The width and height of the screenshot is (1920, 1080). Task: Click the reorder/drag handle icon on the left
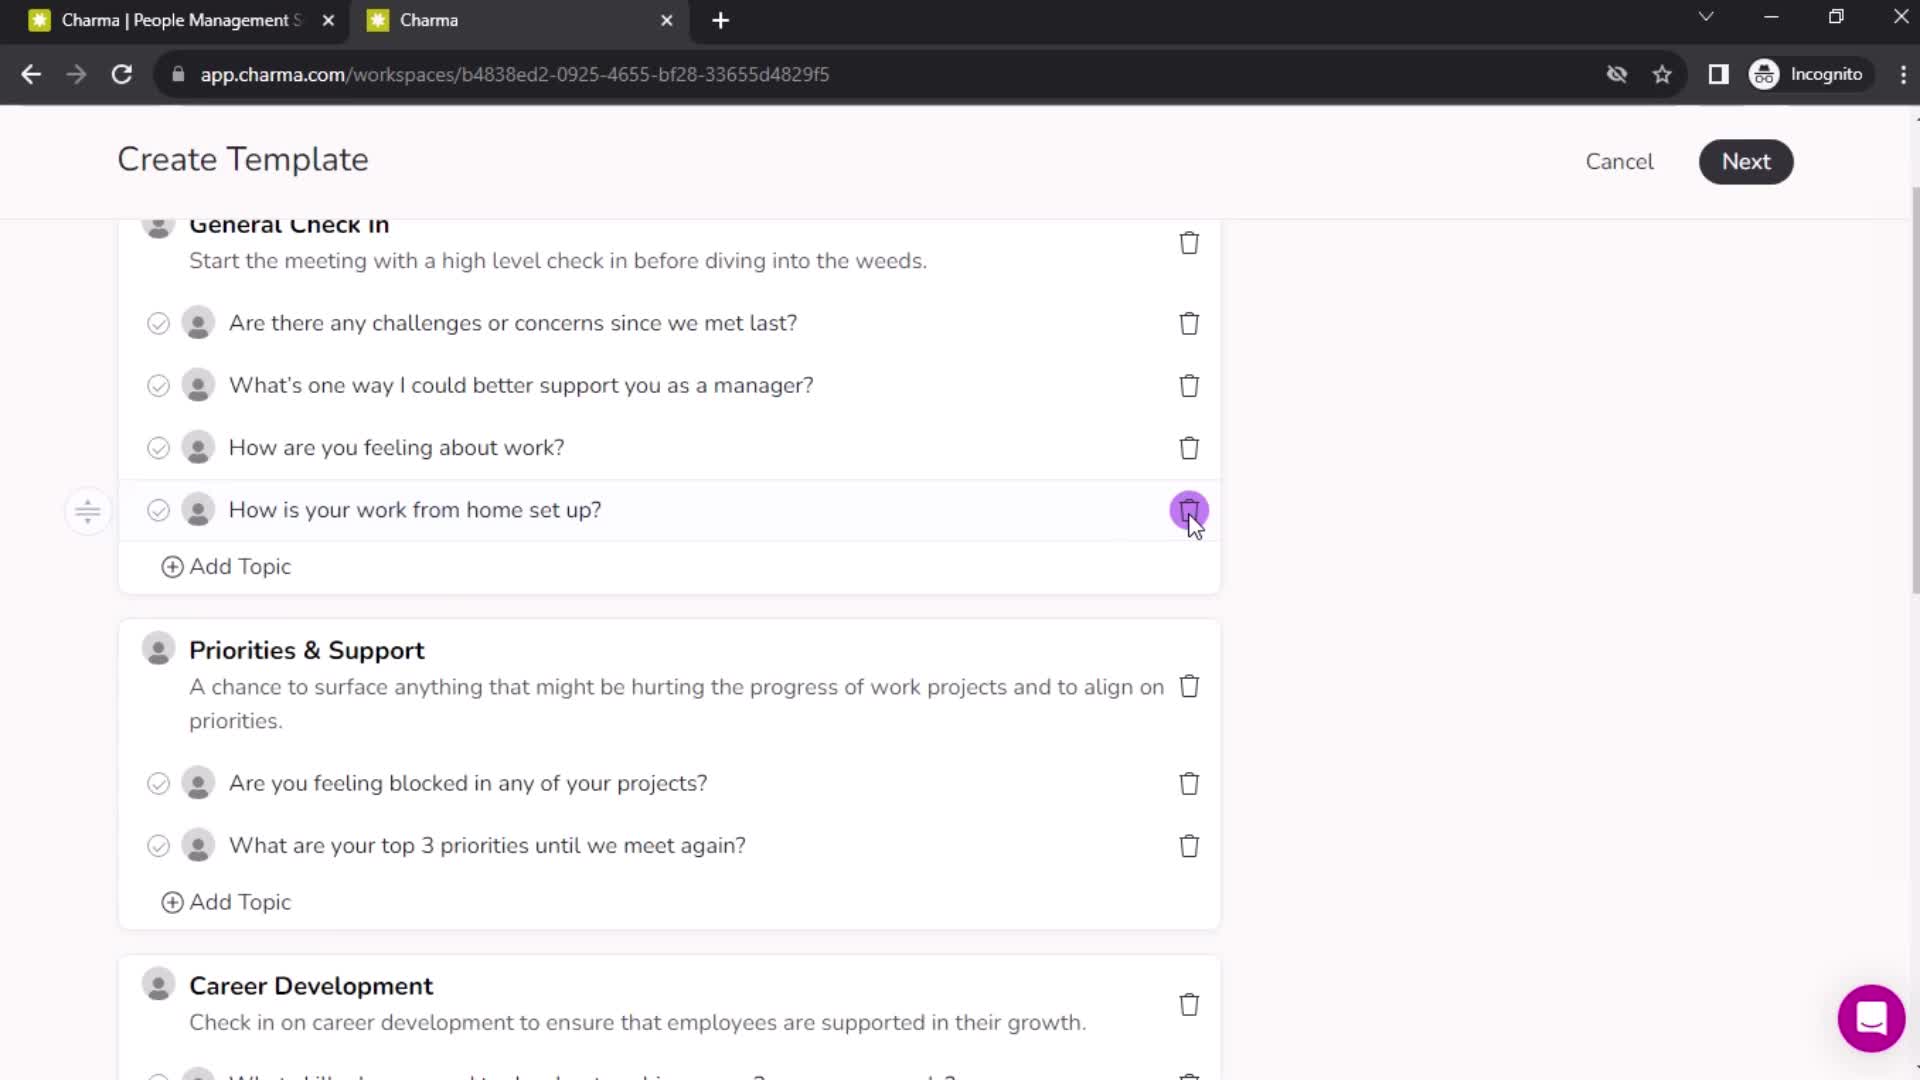pos(87,512)
